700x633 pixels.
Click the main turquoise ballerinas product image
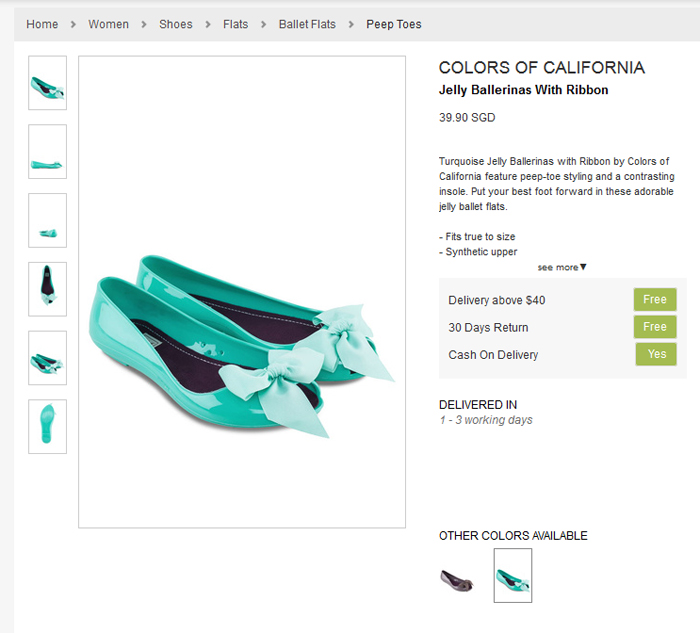pos(242,292)
